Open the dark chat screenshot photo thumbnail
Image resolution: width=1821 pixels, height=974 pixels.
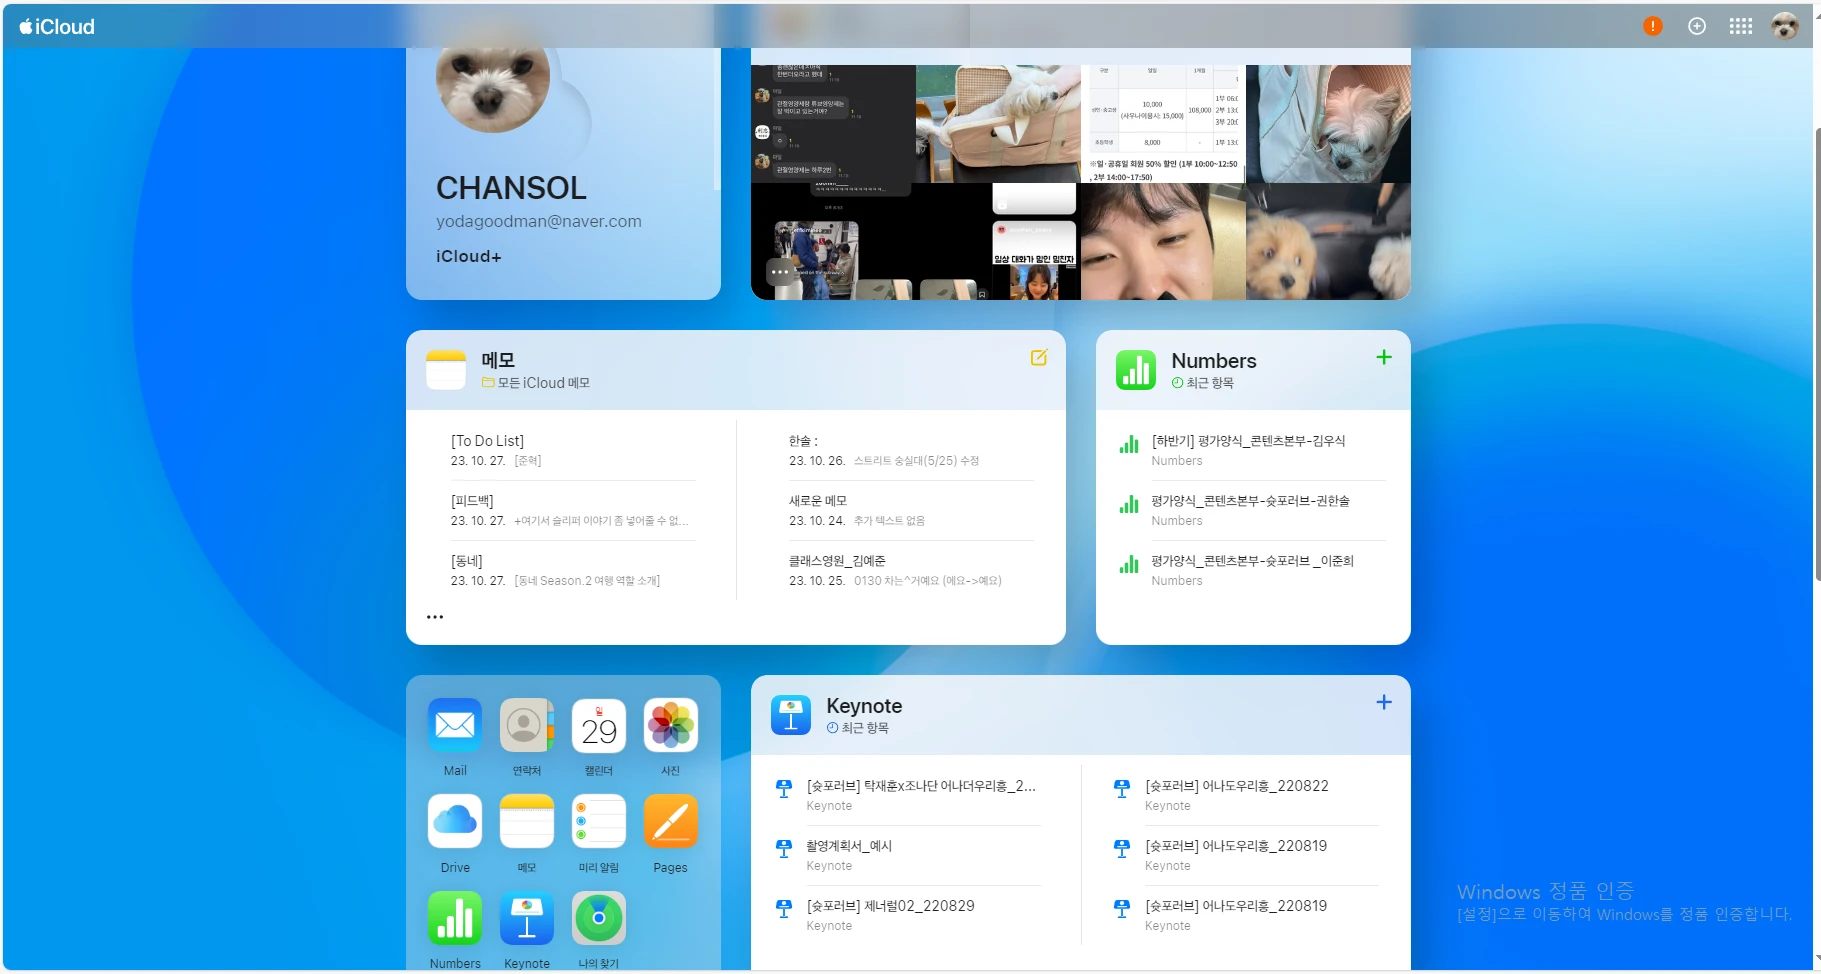click(833, 124)
